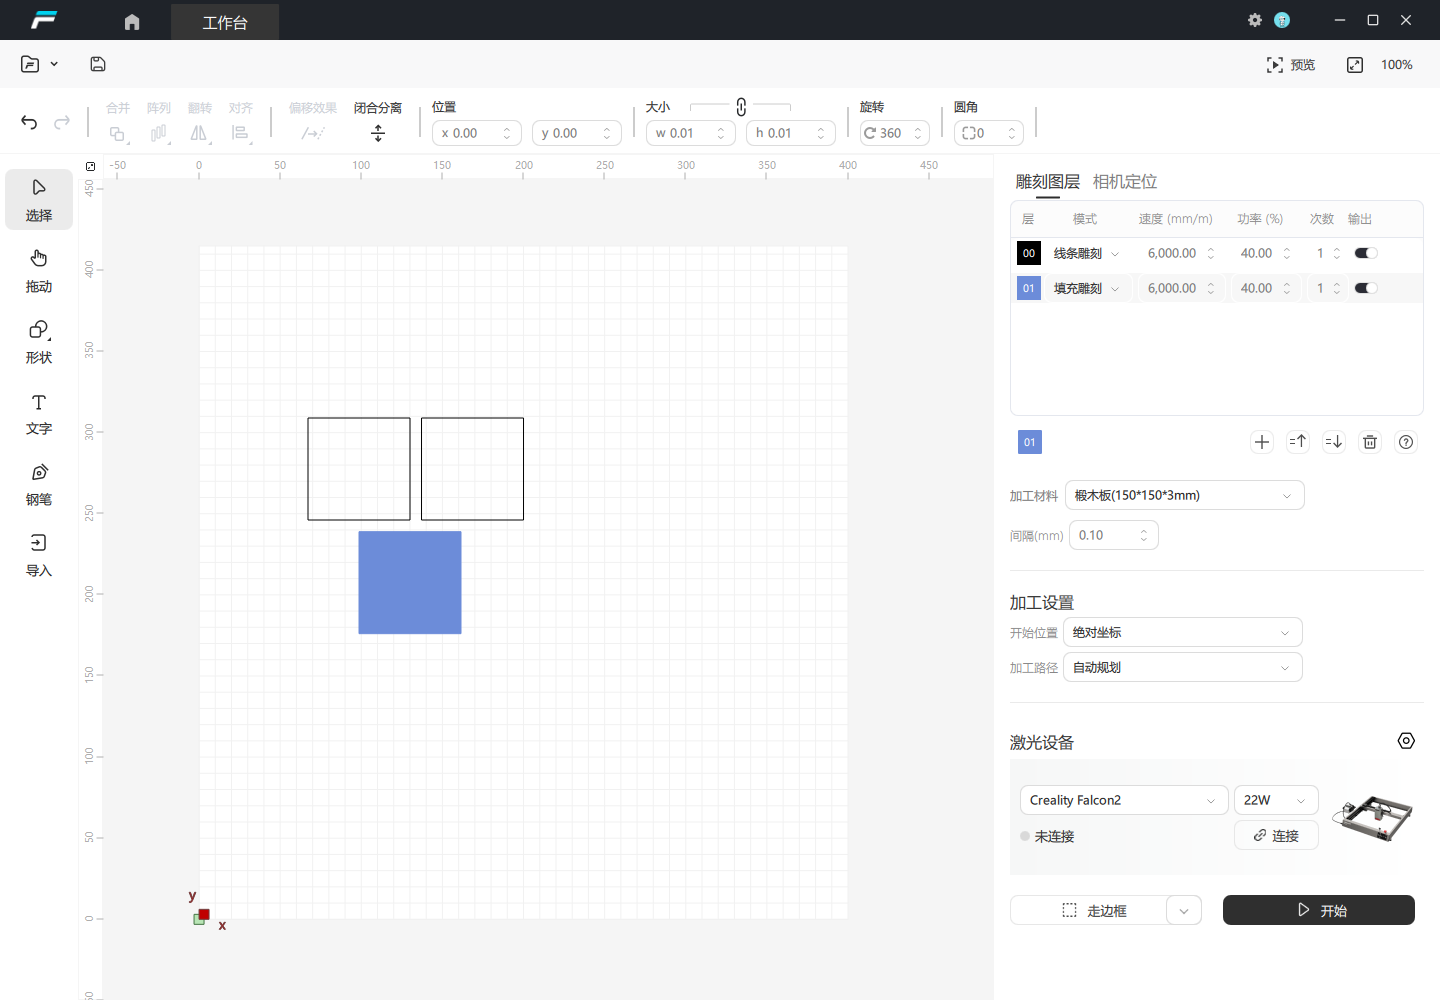Click the Import (导入) icon
Screen dimensions: 1440x1000
point(39,554)
